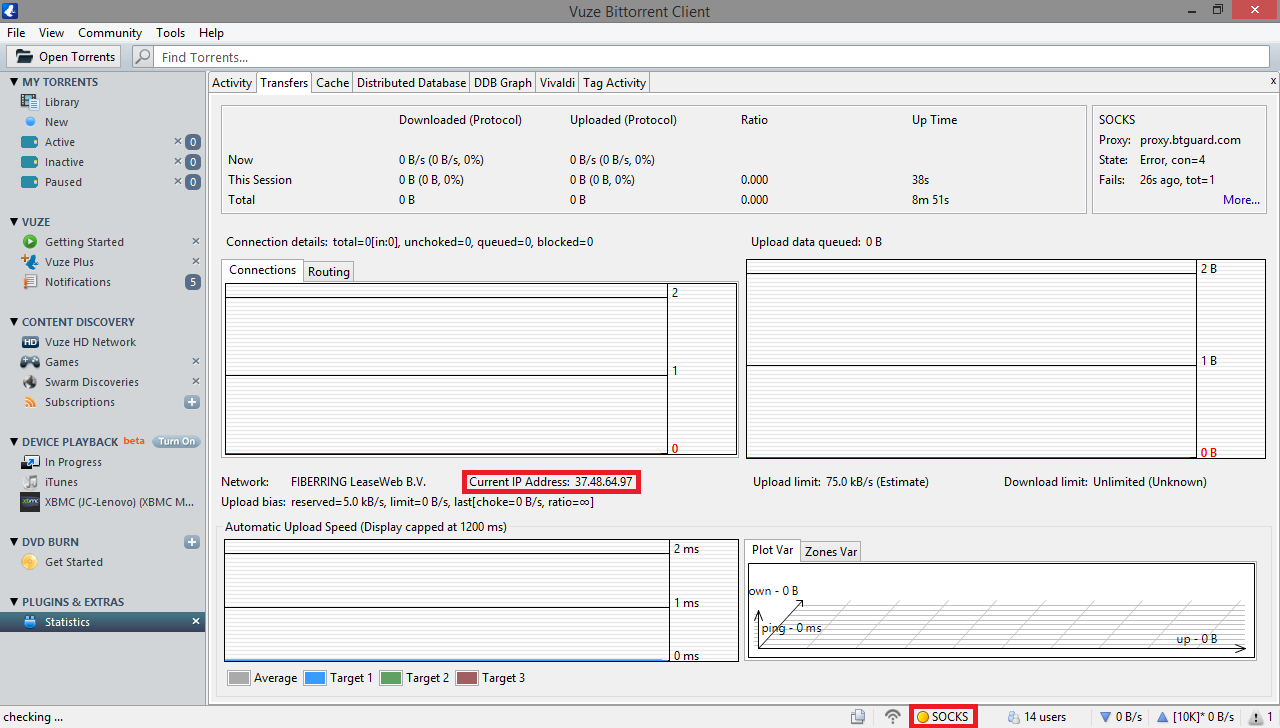This screenshot has width=1280, height=728.
Task: Click the 14 users status icon
Action: [1013, 717]
